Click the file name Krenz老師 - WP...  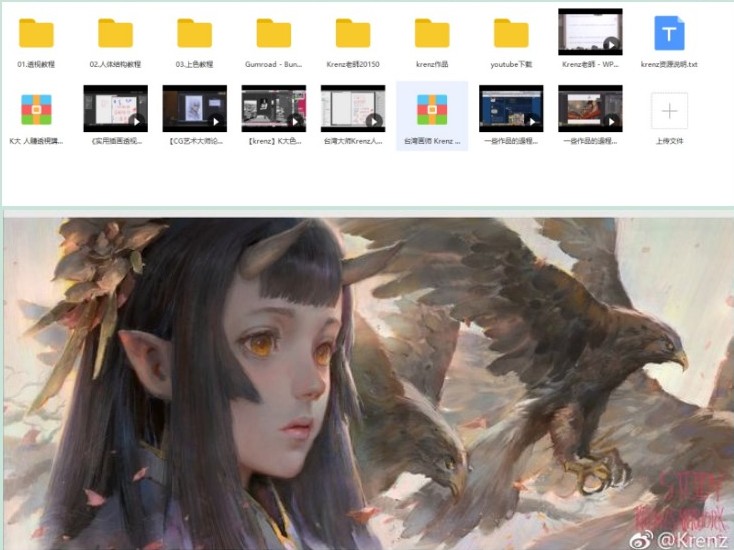pyautogui.click(x=590, y=65)
